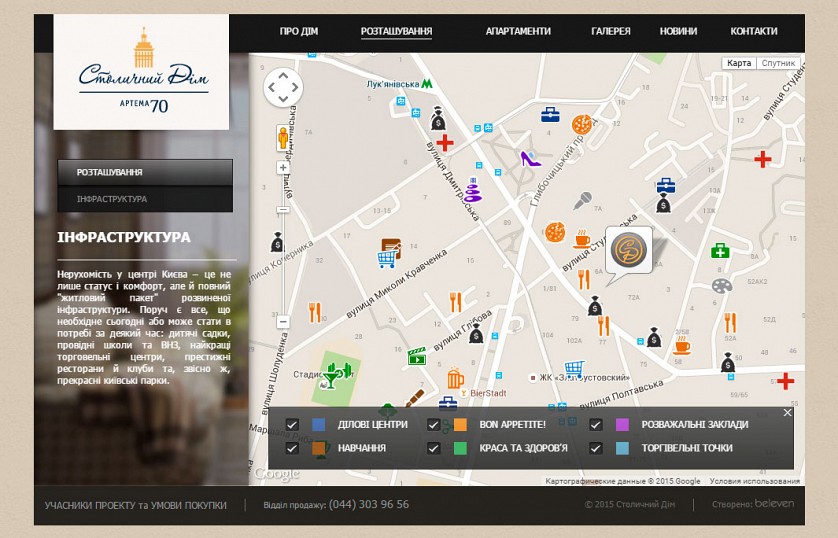This screenshot has height=538, width=838.
Task: Open Учасники проекту та умови покупки link
Action: pos(136,505)
